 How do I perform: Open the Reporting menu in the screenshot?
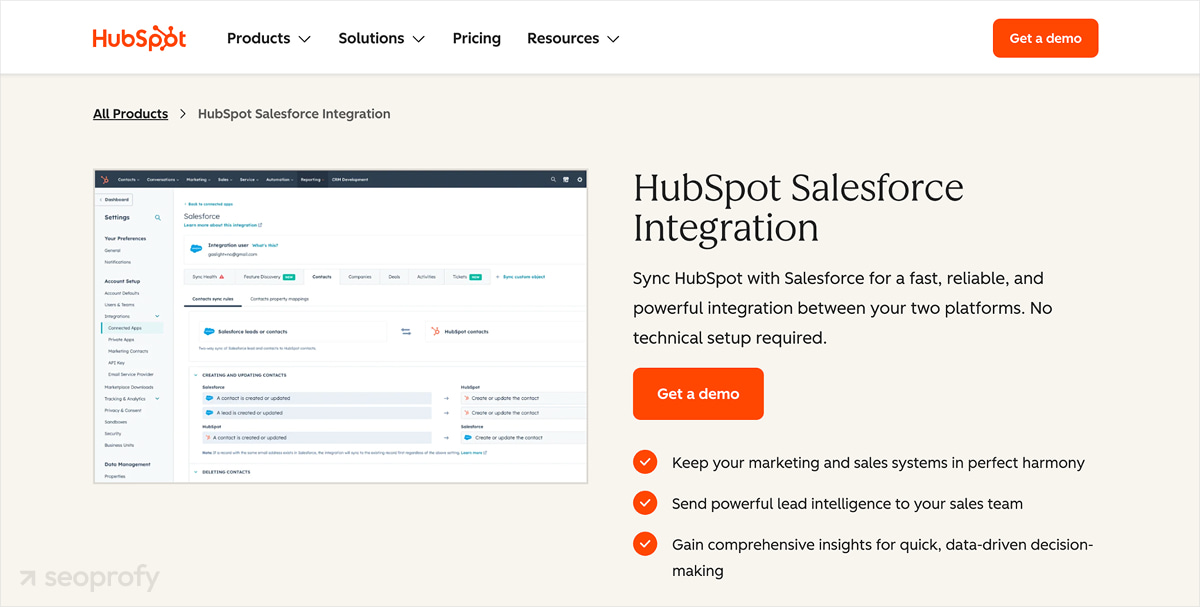(x=311, y=180)
